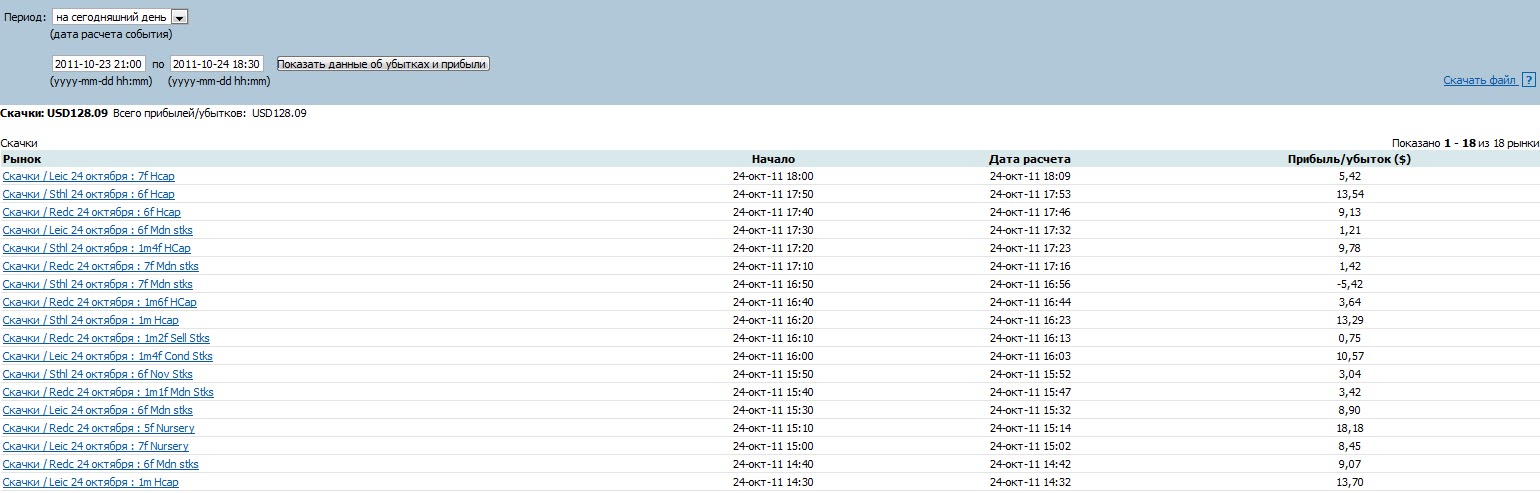Click settlement time 24-окт-11 15:14
Image resolution: width=1540 pixels, height=493 pixels.
(x=1030, y=428)
